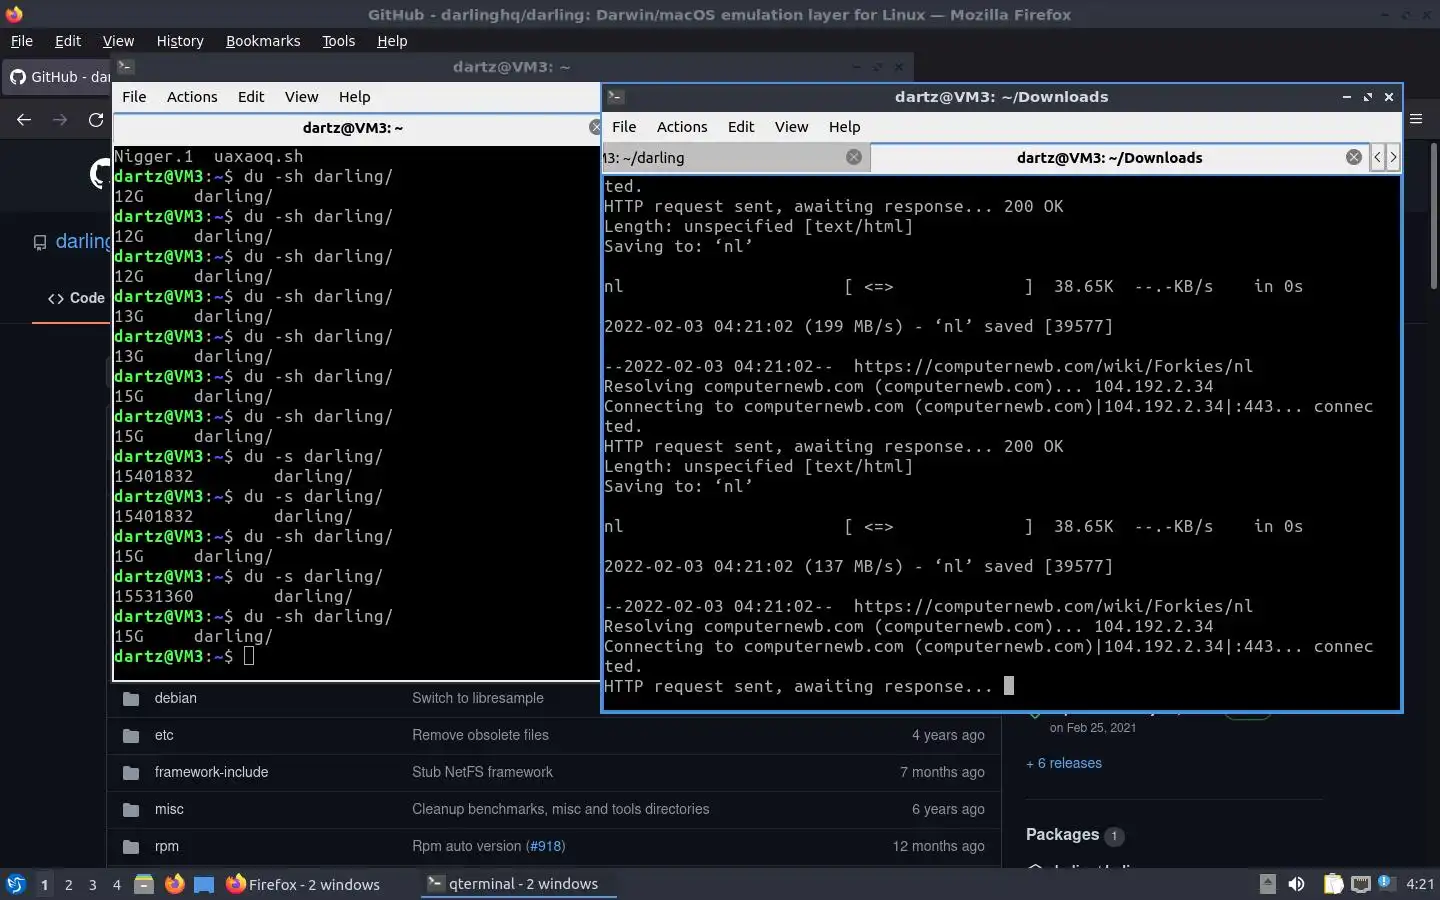Open Firefox Tools menu

(339, 41)
